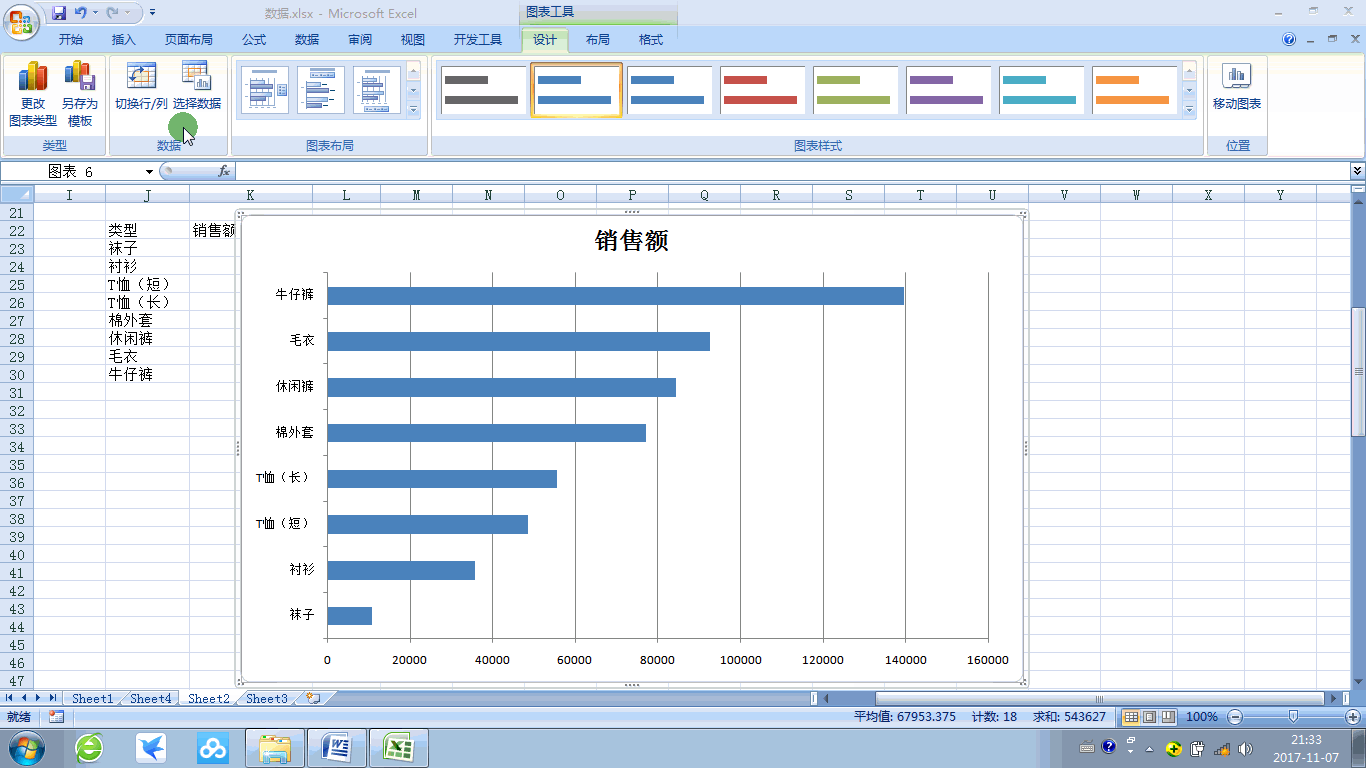
Task: Expand the chart layouts gallery
Action: 413,109
